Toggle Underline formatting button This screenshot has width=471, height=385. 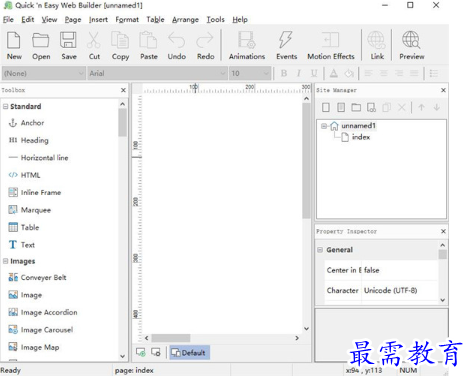point(314,73)
